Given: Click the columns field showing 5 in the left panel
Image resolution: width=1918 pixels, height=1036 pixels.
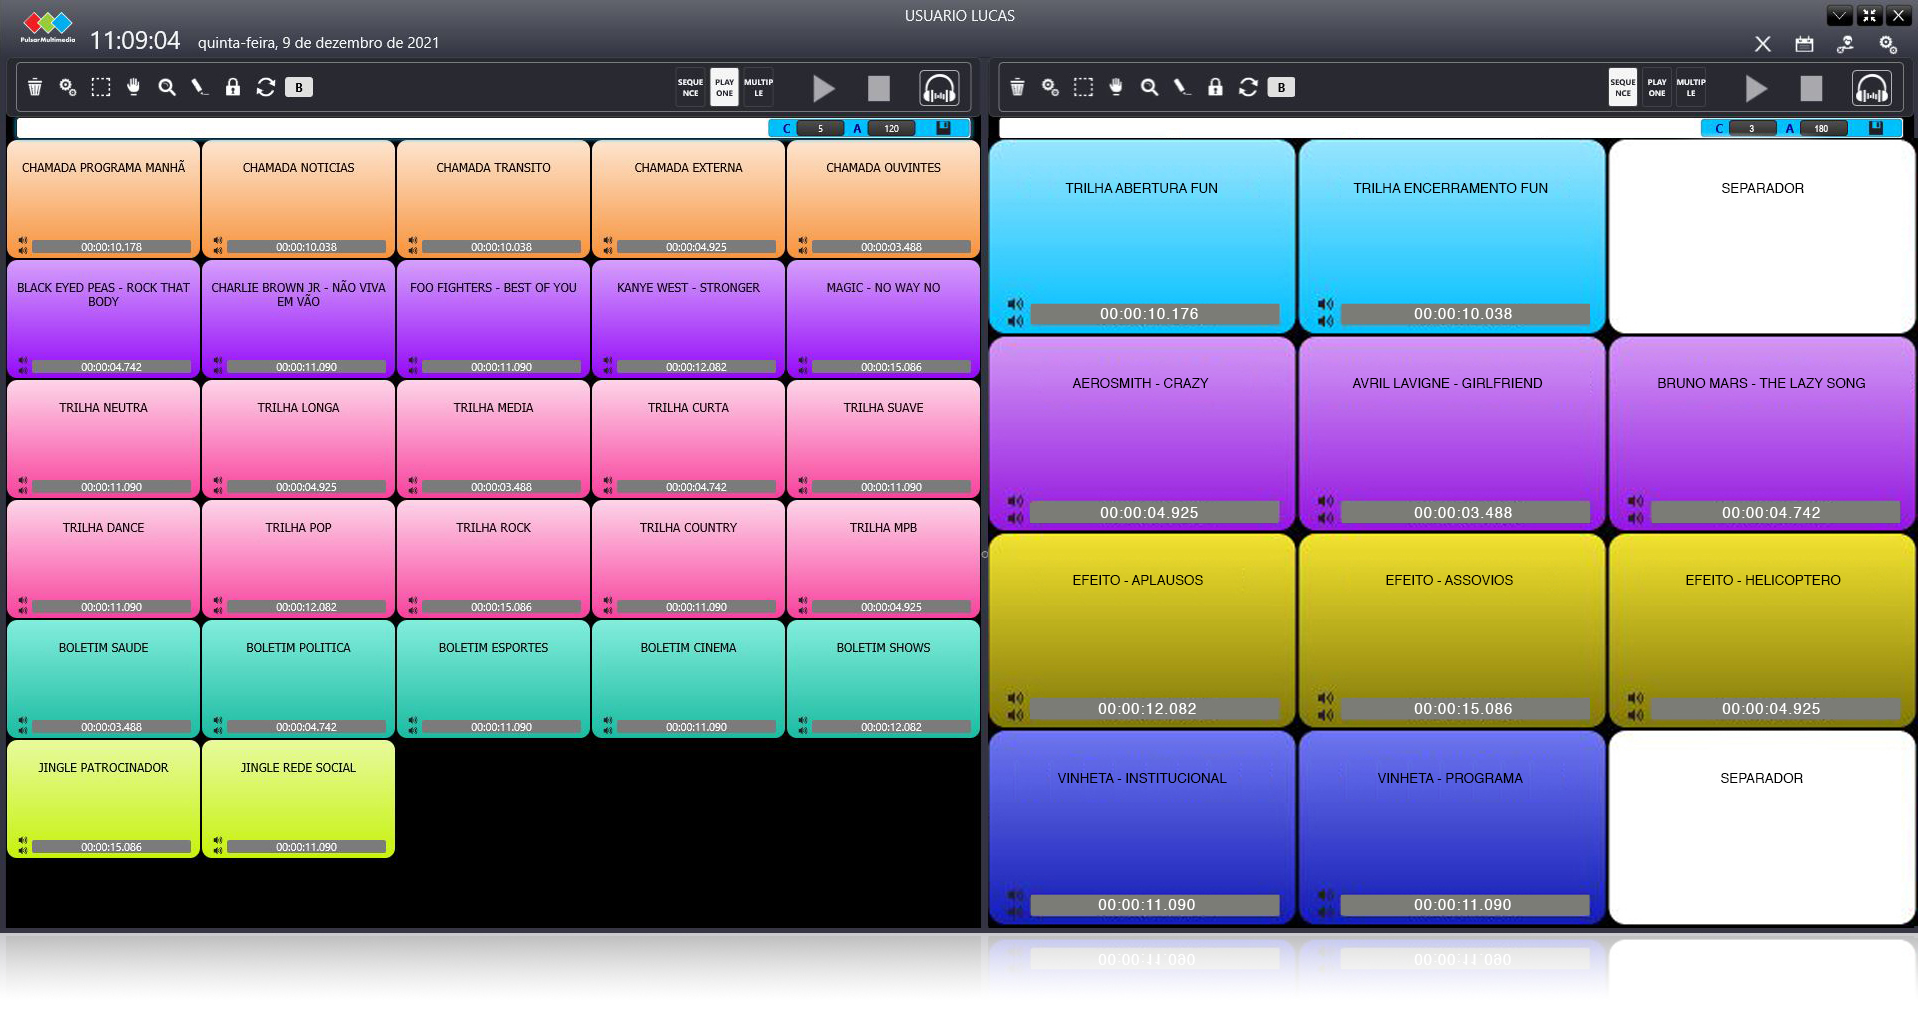Looking at the screenshot, I should (x=821, y=128).
